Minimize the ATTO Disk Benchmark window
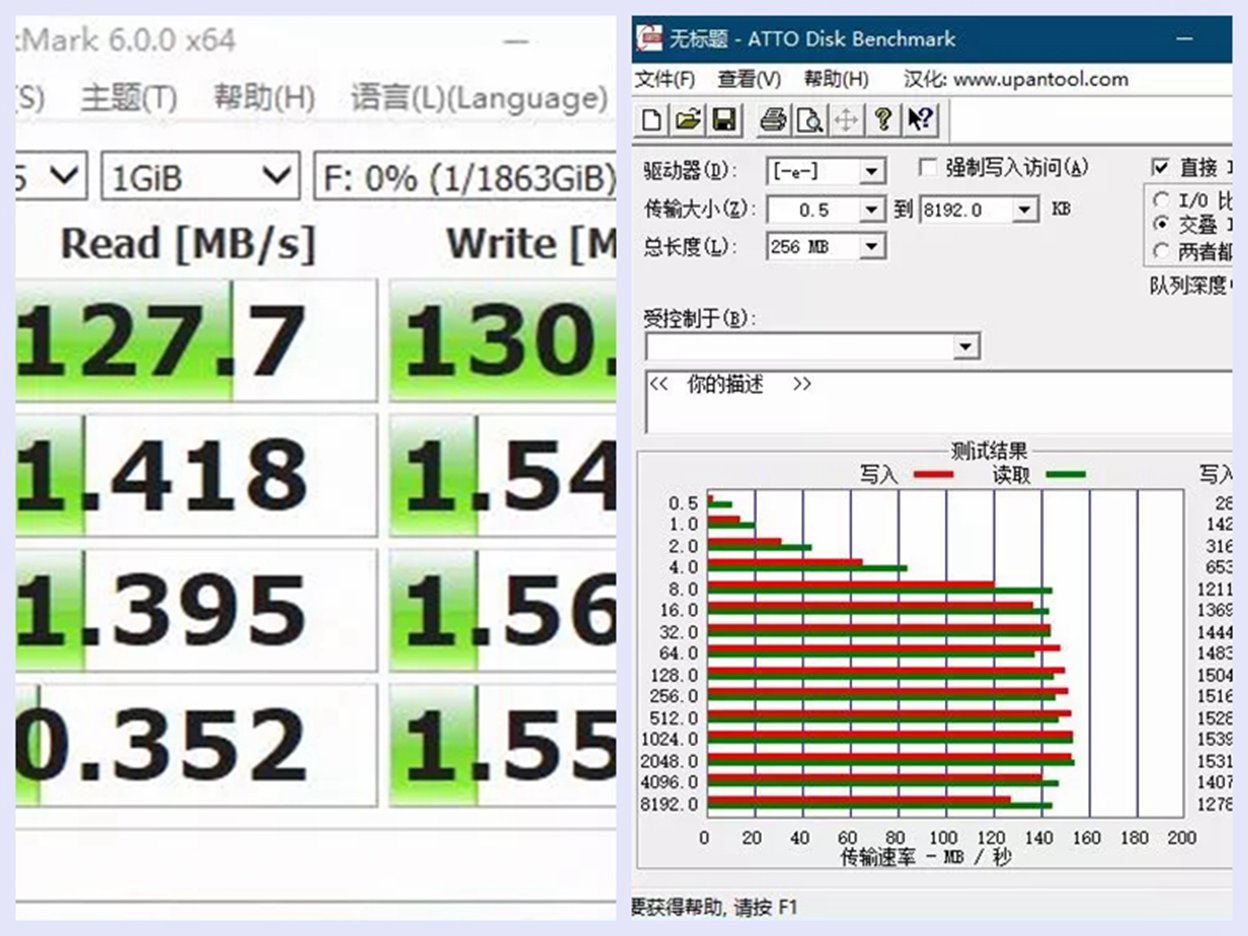The width and height of the screenshot is (1248, 936). (1183, 39)
